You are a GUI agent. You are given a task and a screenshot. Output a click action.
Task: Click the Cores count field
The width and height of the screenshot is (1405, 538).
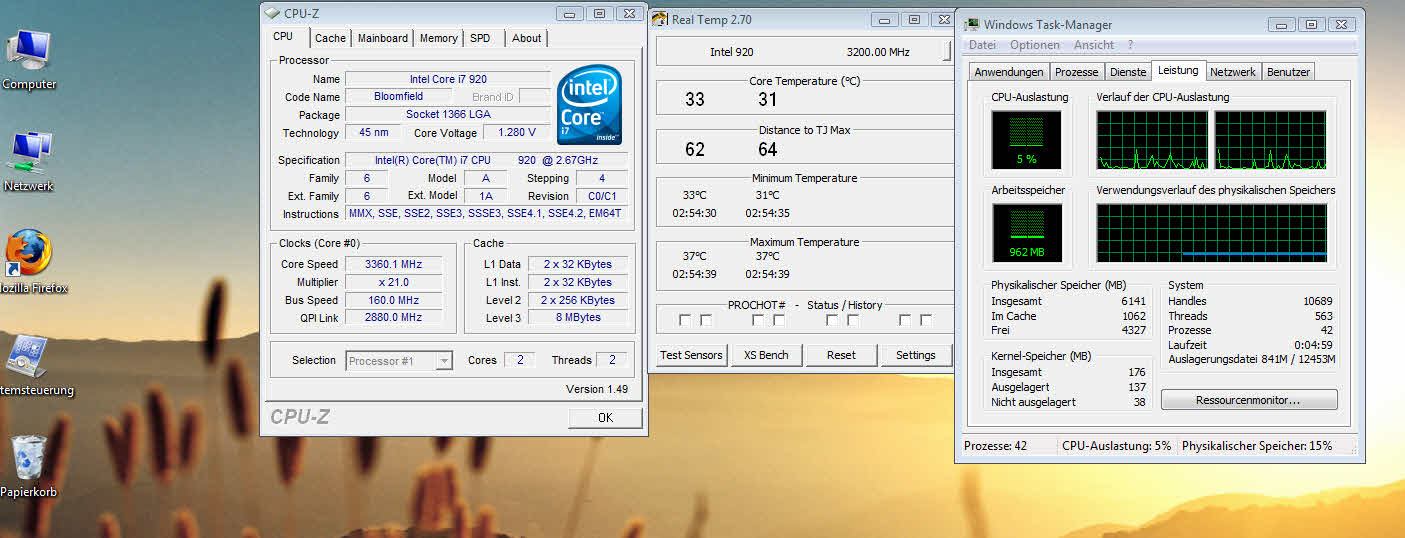coord(519,360)
